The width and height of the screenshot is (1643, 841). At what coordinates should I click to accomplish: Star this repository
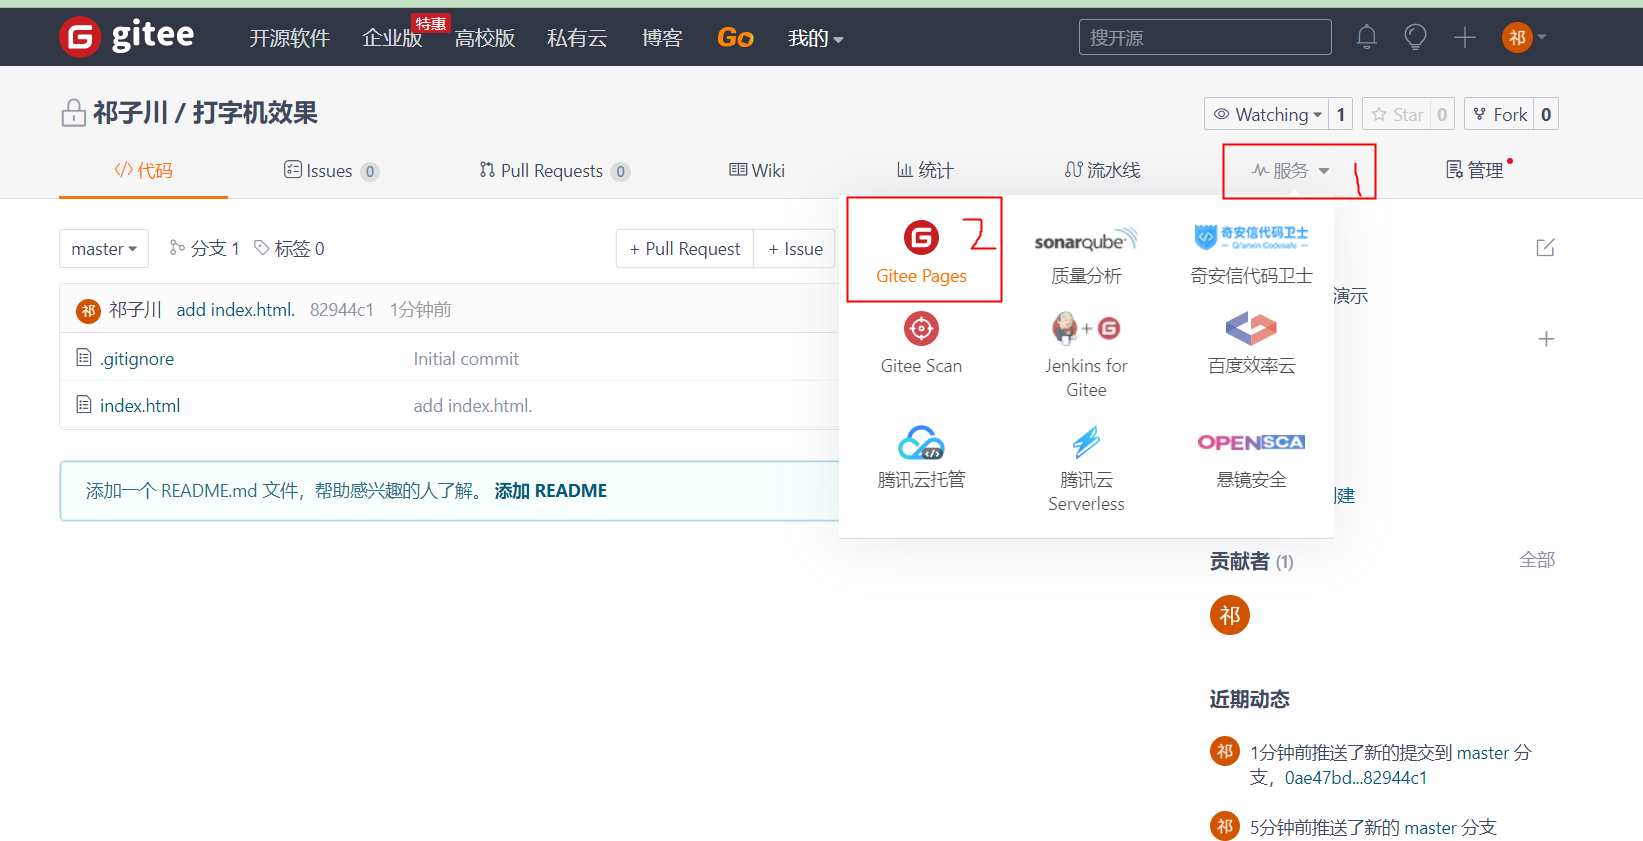[1397, 114]
